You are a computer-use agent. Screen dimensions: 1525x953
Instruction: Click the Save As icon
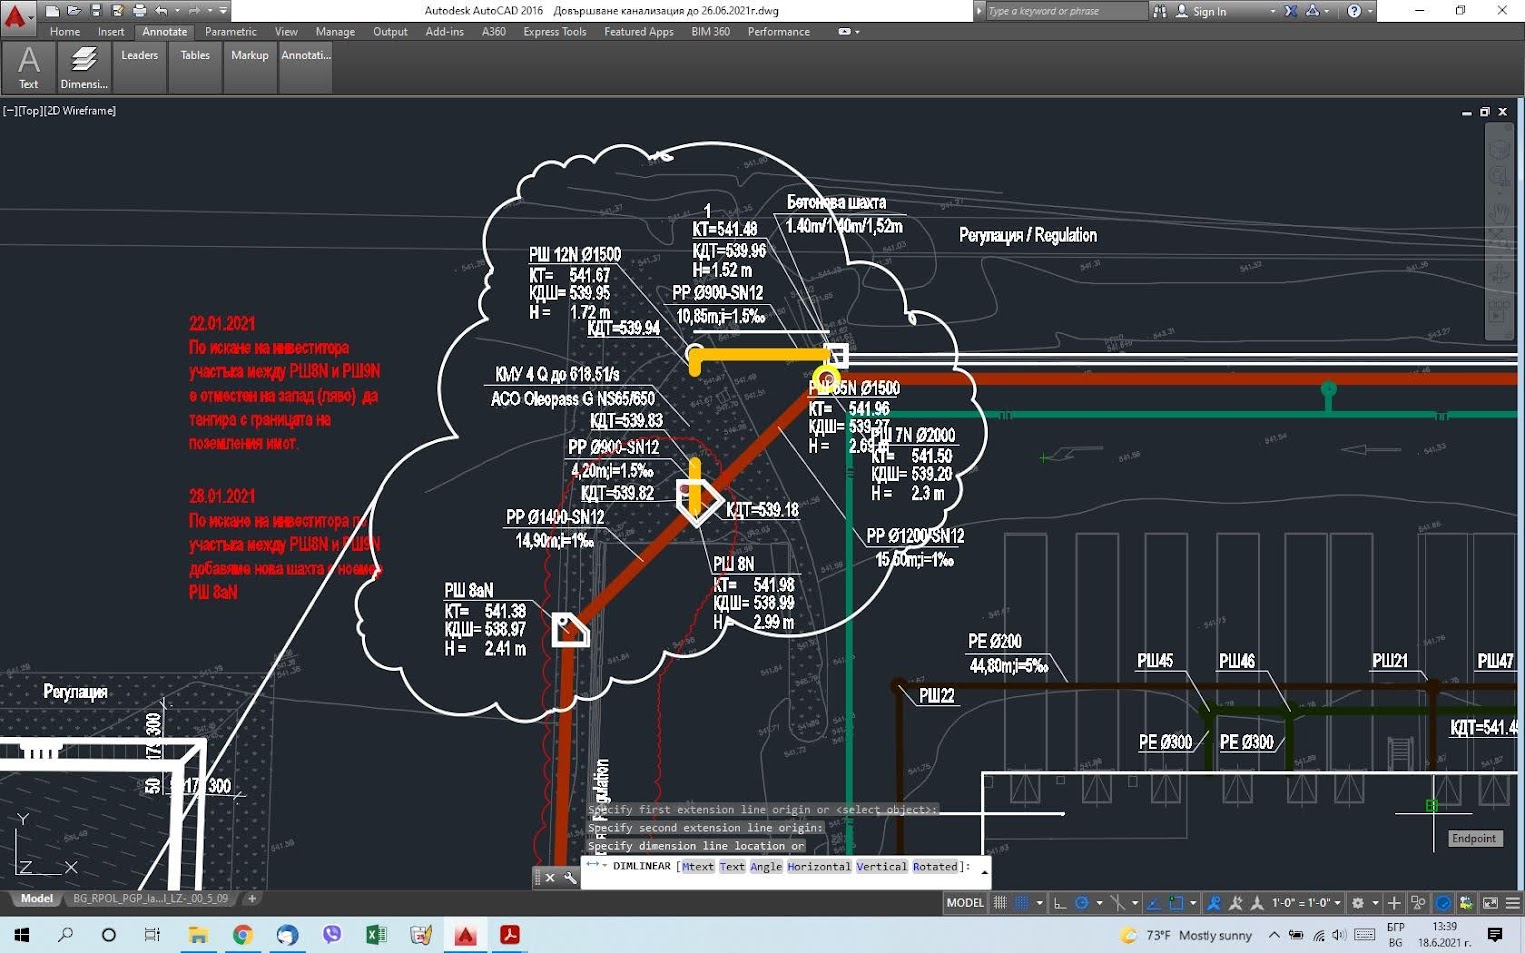[118, 11]
